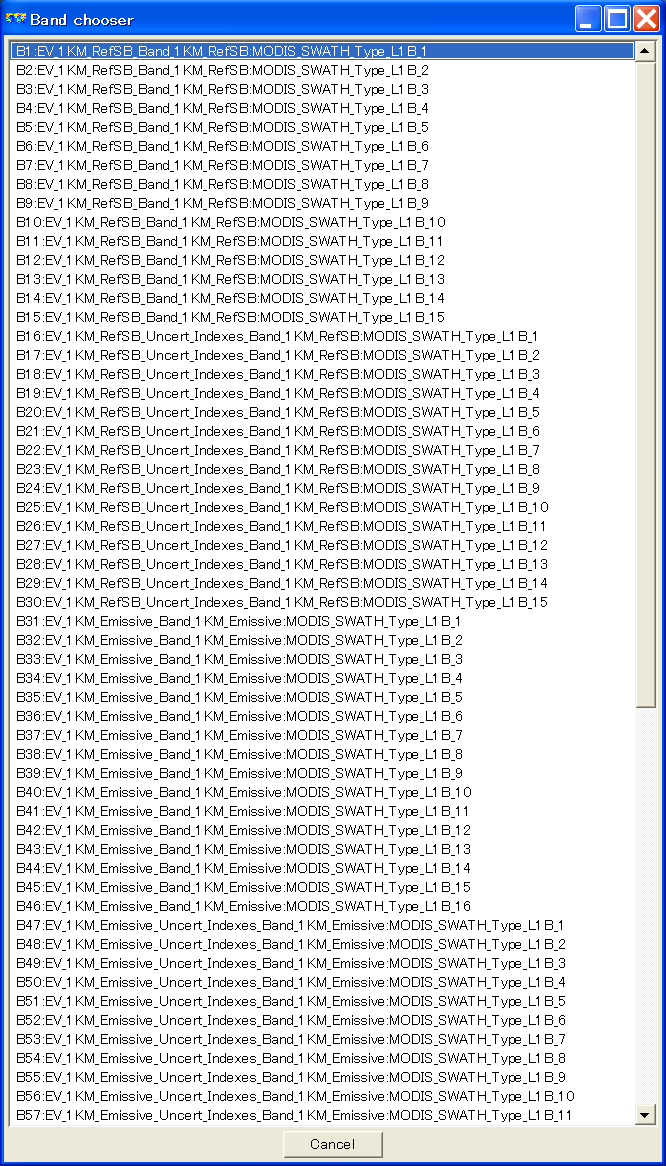
Task: Maximize the Band chooser window
Action: point(618,19)
